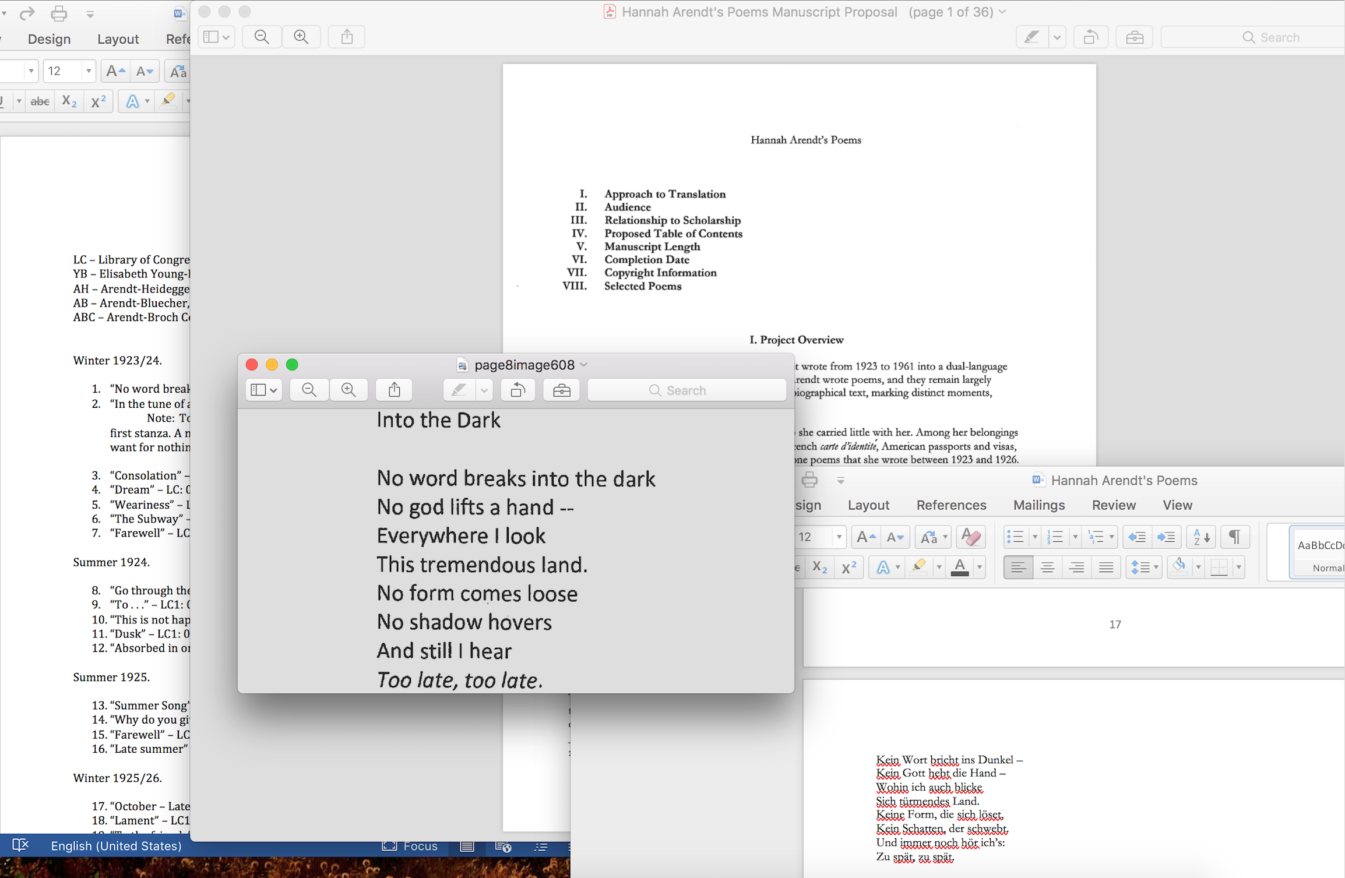Share the page8image608 image
This screenshot has height=878, width=1345.
(x=394, y=390)
